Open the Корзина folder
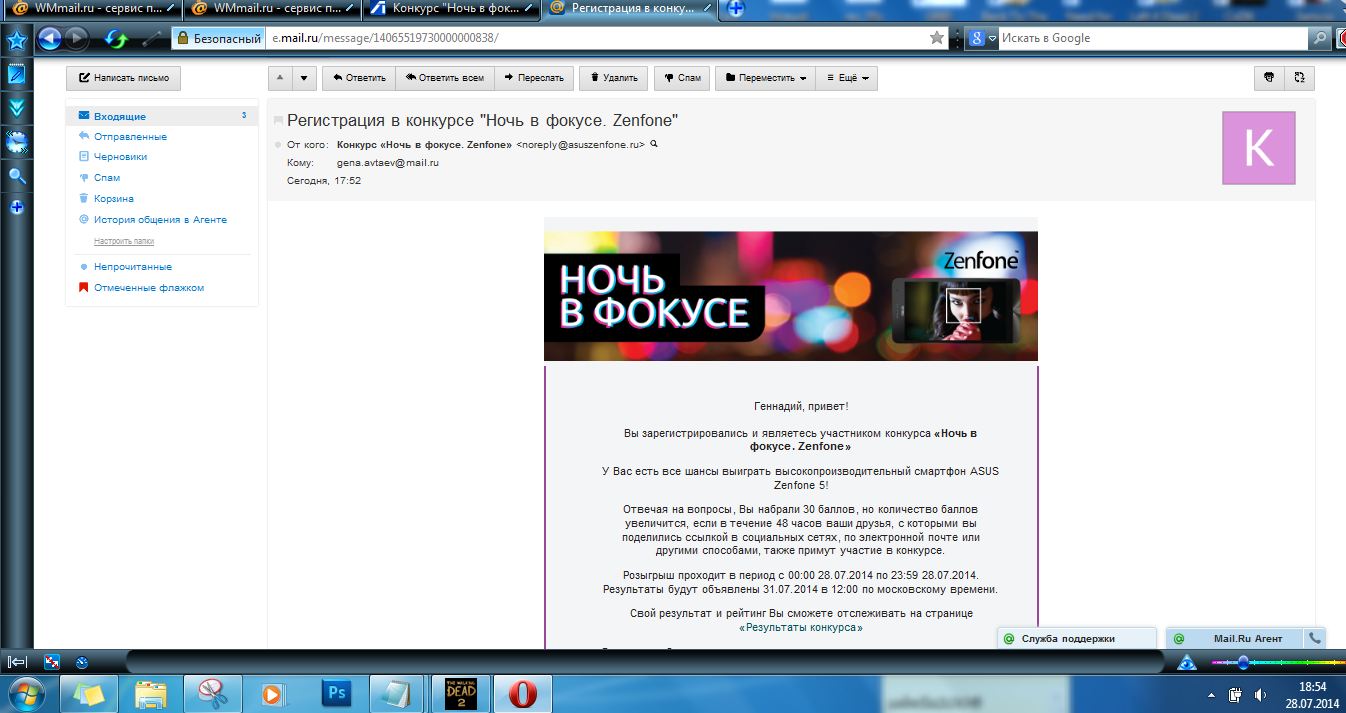The image size is (1346, 713). [x=114, y=198]
